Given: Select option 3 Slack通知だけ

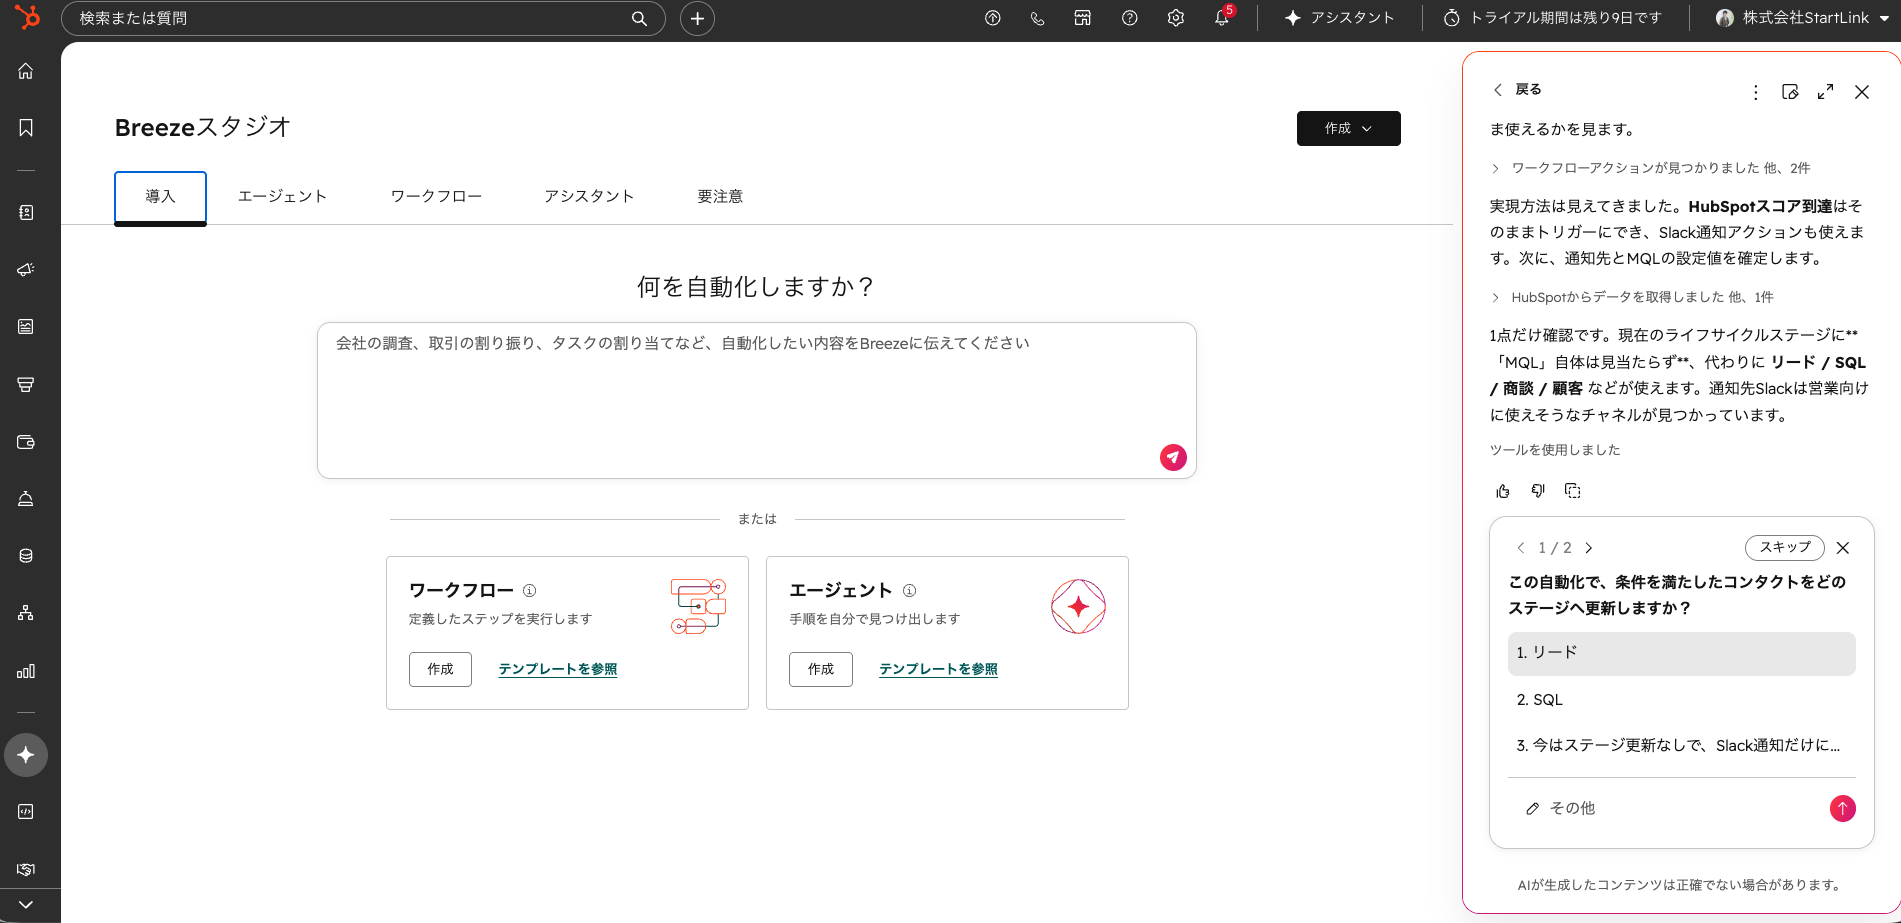Looking at the screenshot, I should coord(1681,746).
